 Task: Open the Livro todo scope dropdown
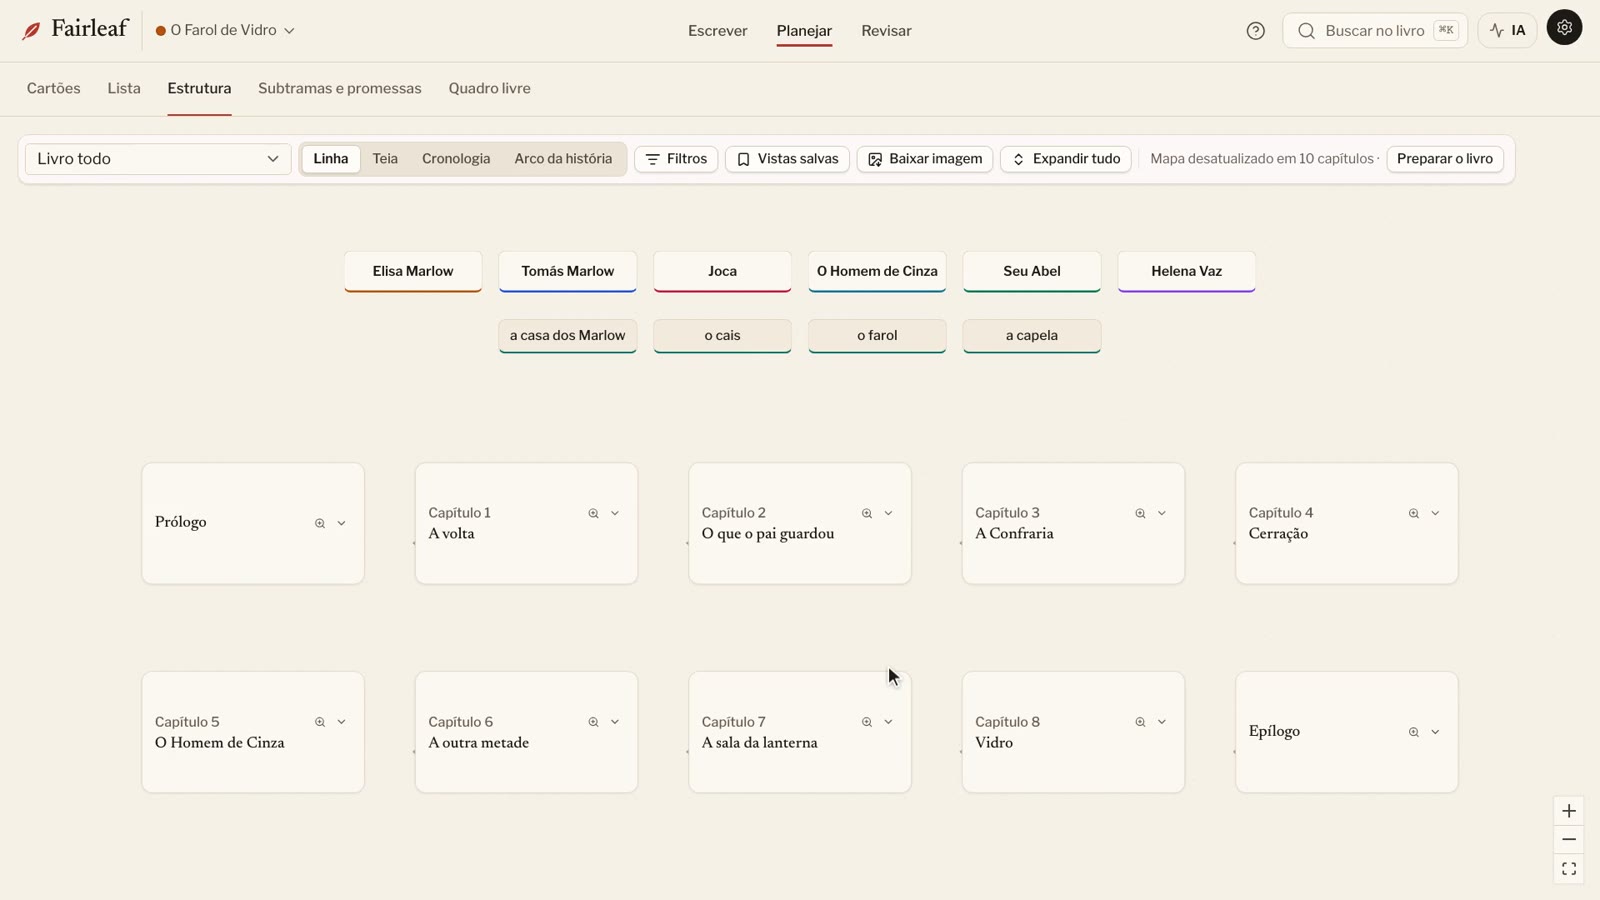point(158,159)
